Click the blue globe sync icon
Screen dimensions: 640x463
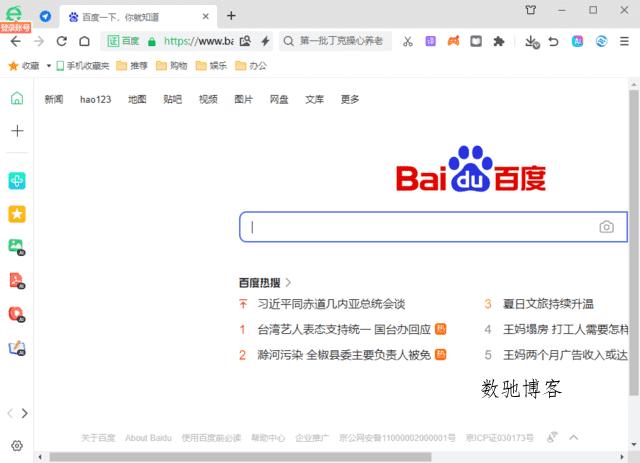pos(601,41)
